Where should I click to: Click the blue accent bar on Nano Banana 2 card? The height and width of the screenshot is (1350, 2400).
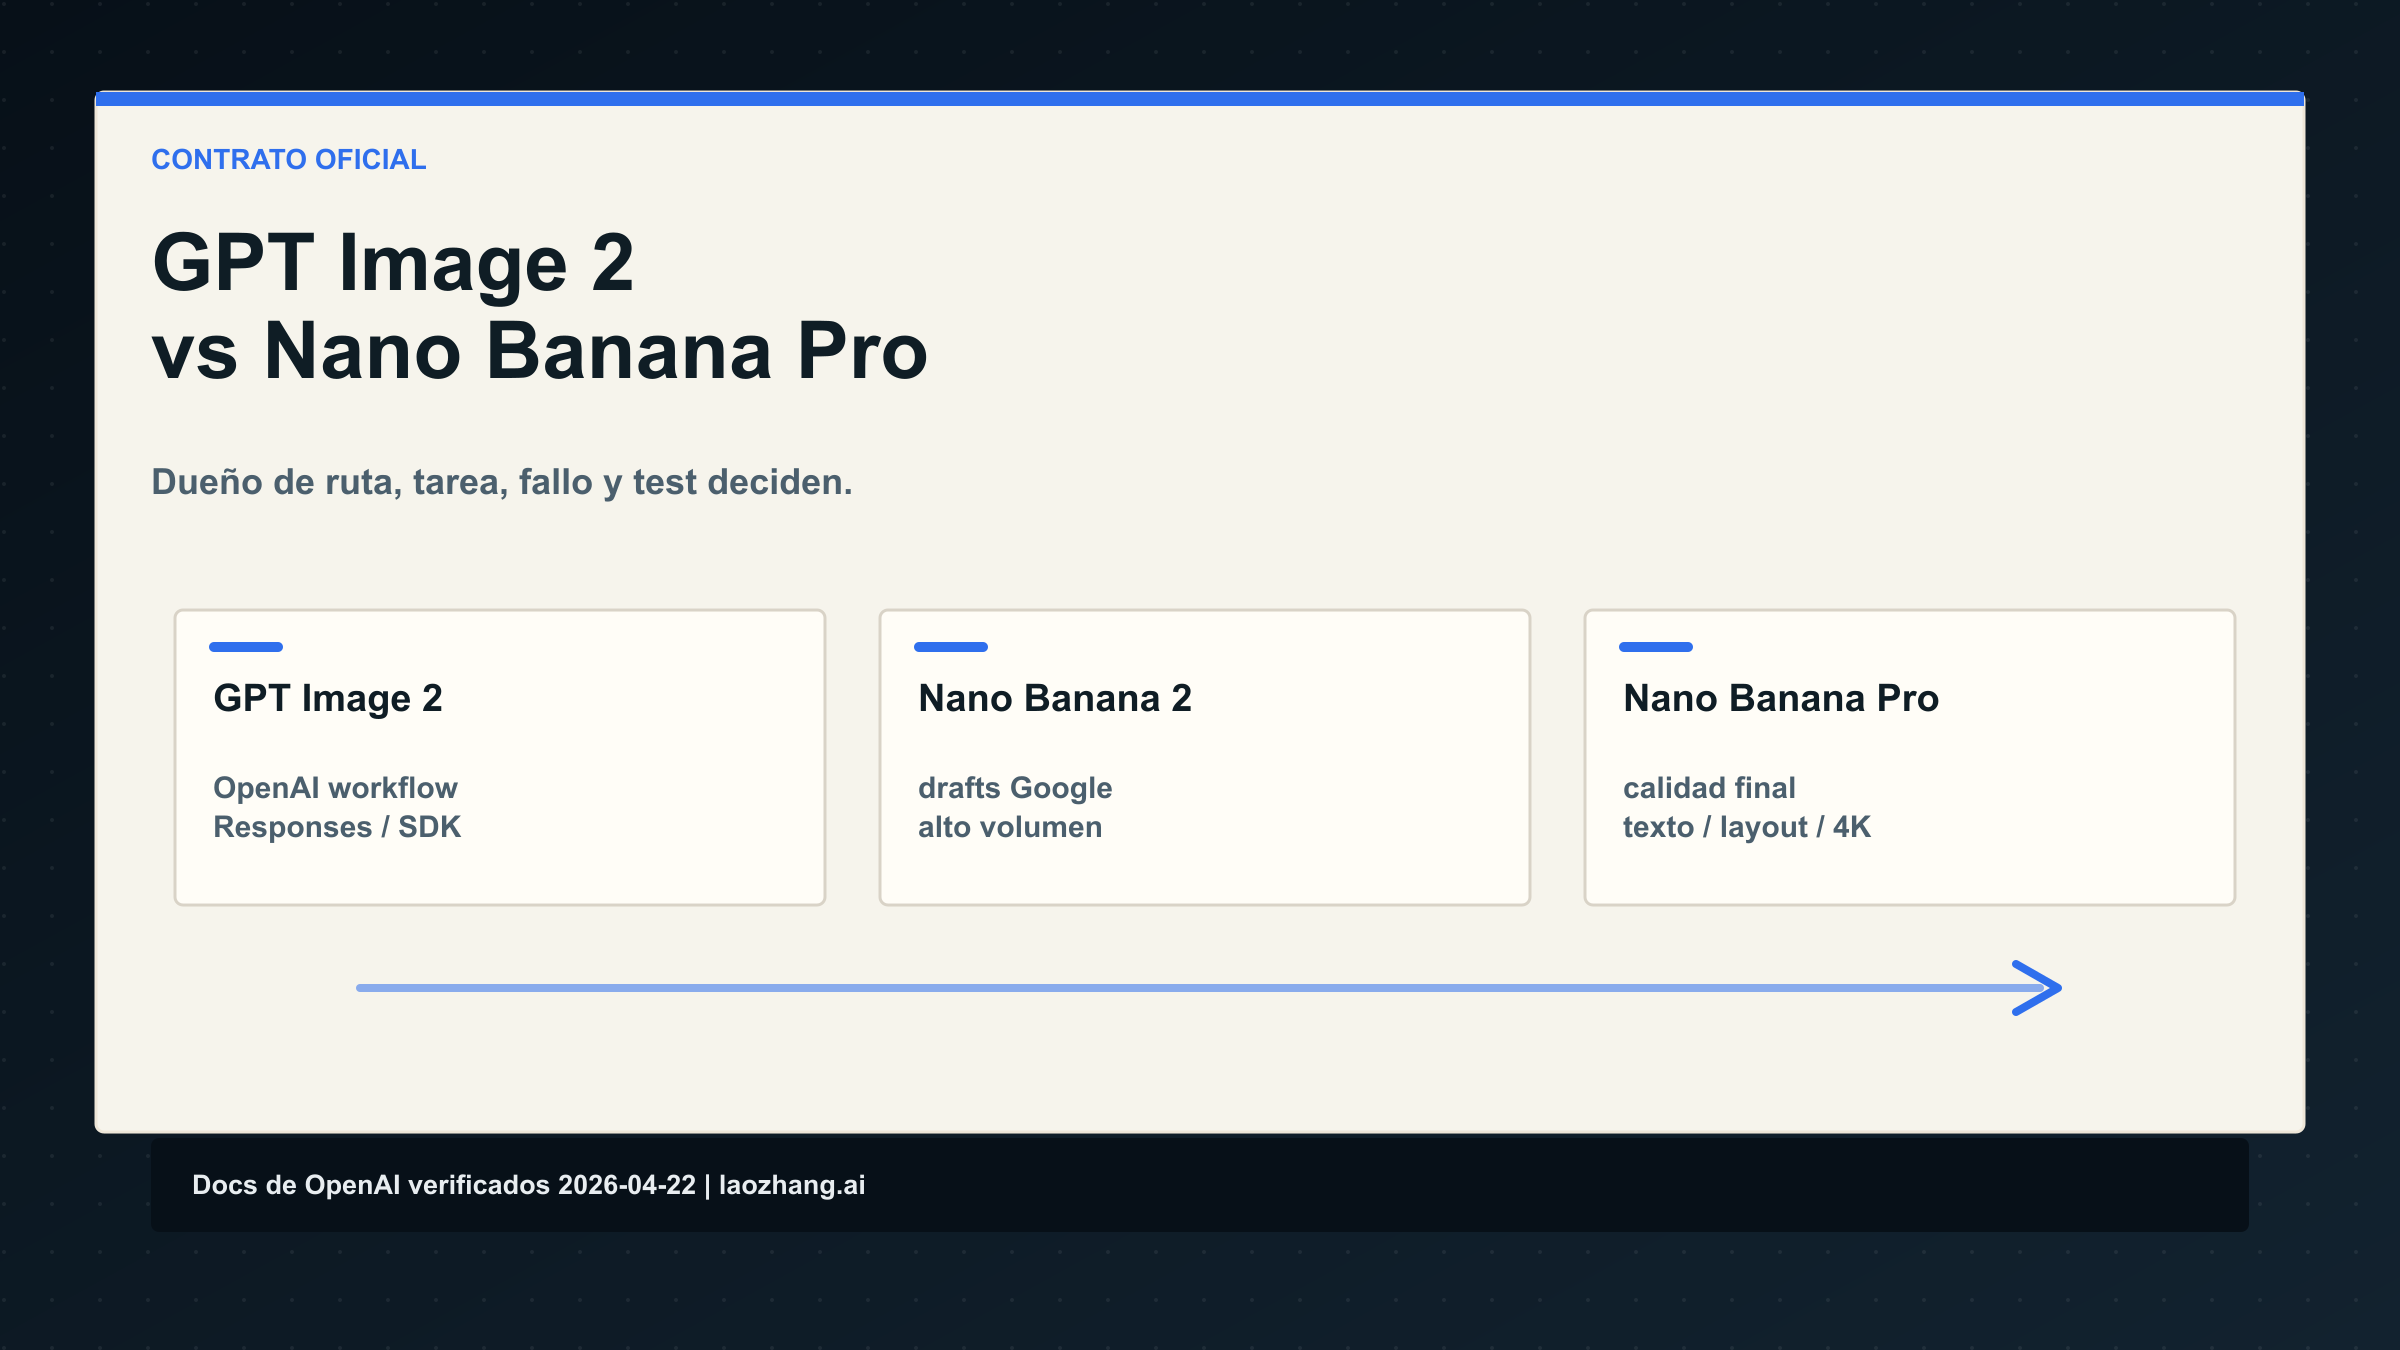951,647
